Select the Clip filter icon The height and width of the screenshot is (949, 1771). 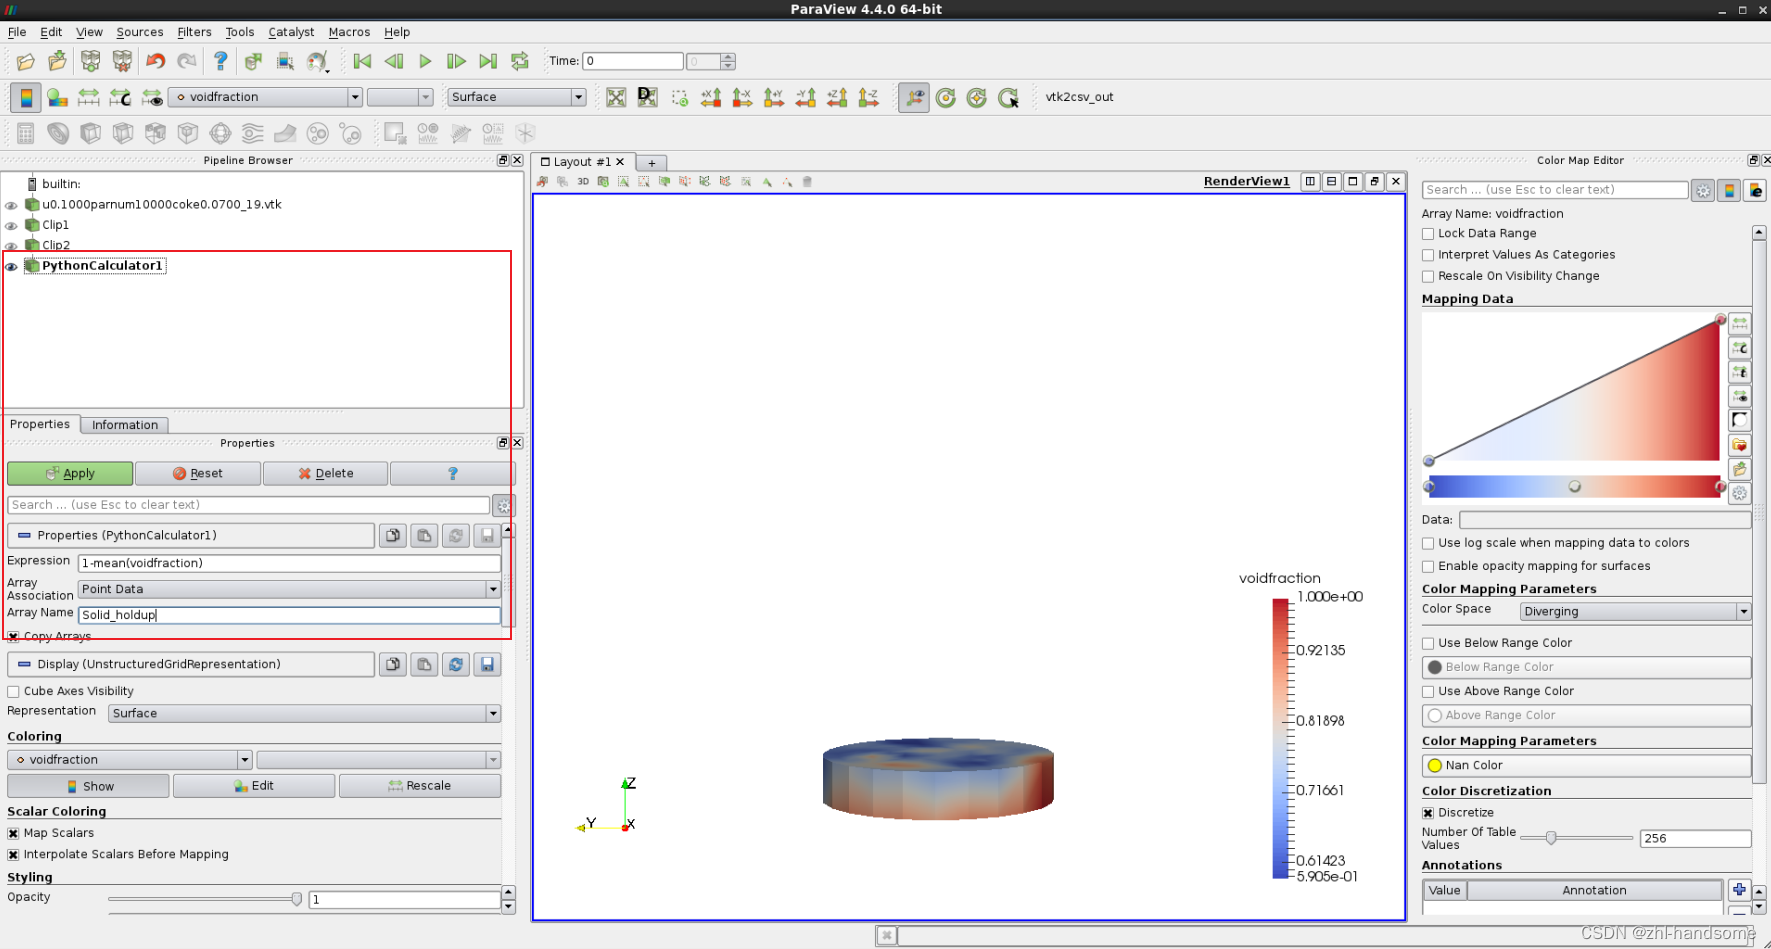click(90, 132)
